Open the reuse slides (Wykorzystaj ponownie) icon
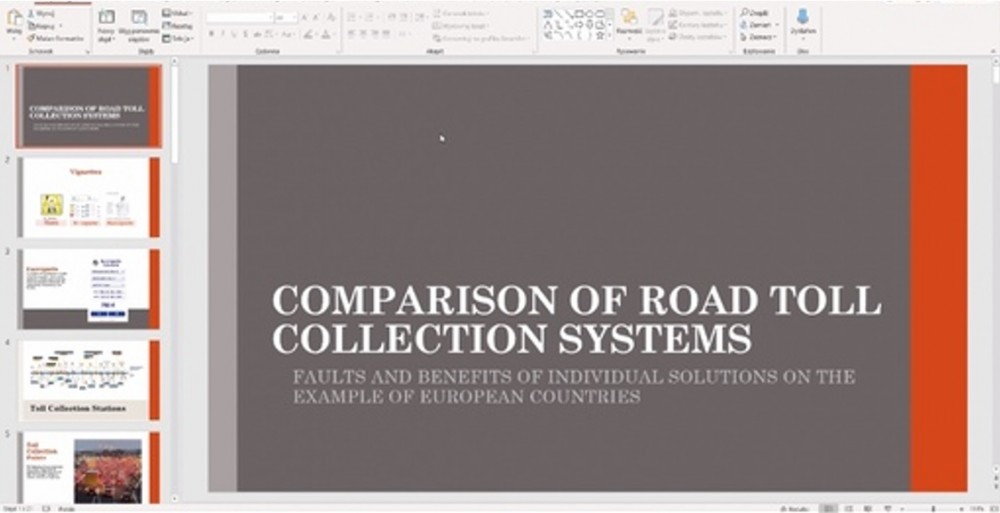Viewport: 1000px width, 513px height. (139, 18)
